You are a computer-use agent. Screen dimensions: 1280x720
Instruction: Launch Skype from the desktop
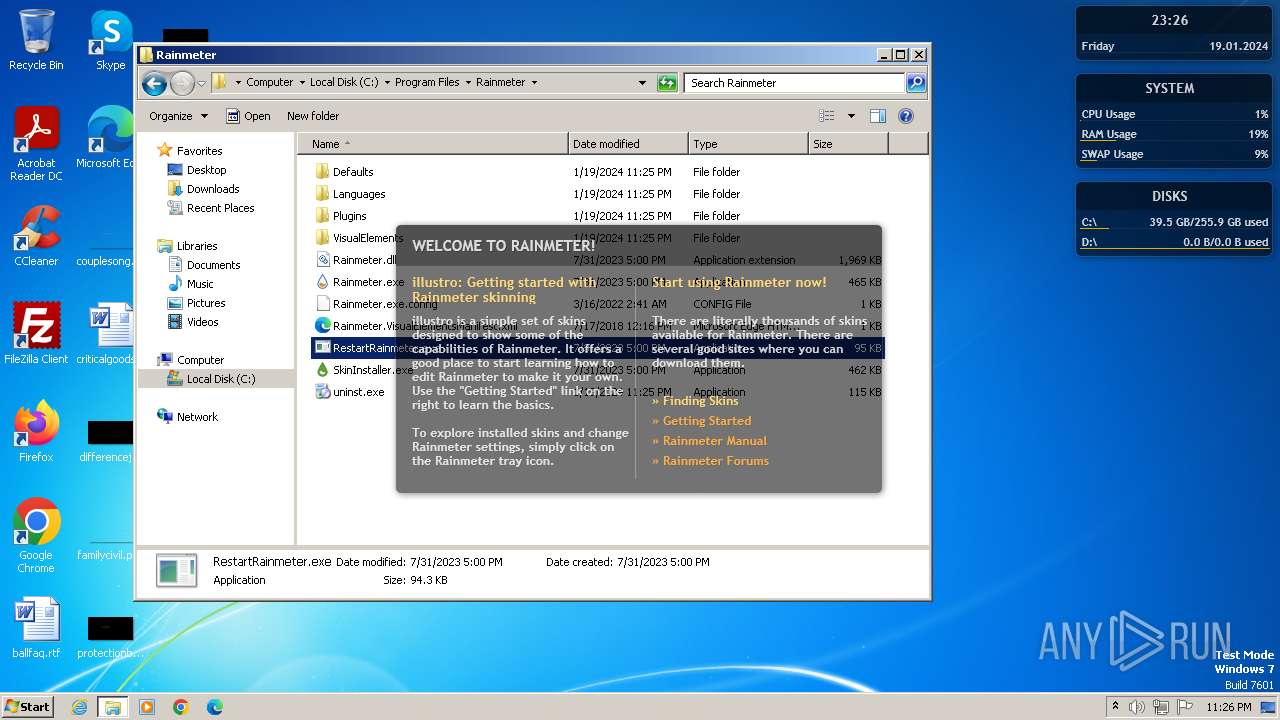[x=111, y=40]
